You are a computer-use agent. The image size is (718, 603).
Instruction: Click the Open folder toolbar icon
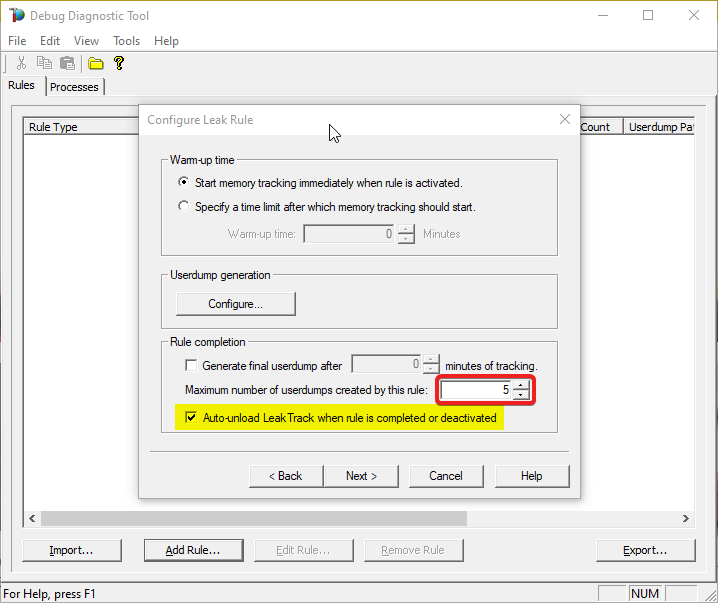[x=96, y=63]
